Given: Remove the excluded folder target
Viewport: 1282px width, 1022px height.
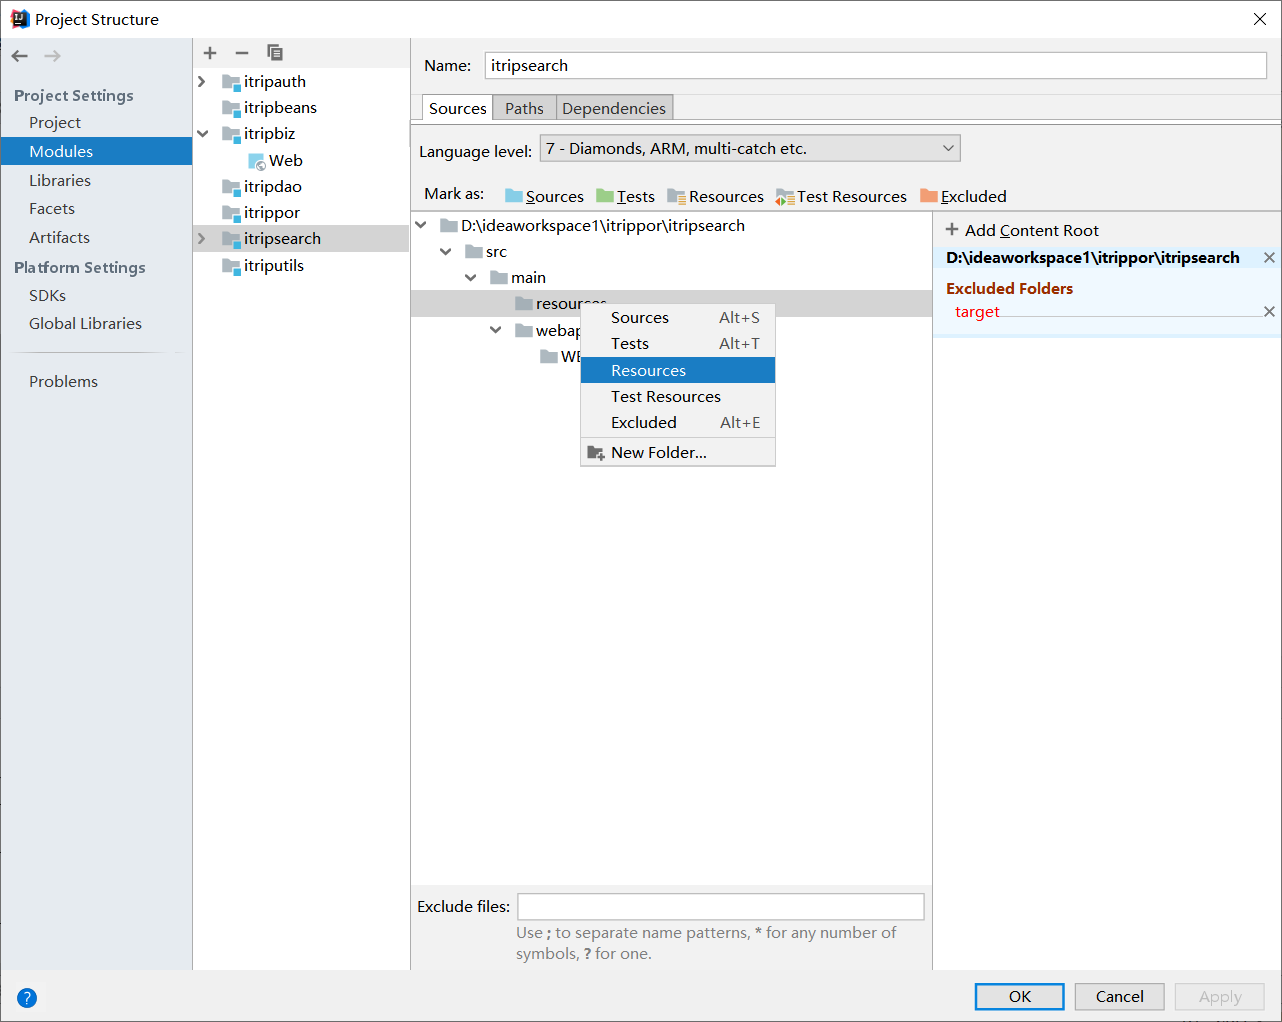Looking at the screenshot, I should click(1269, 312).
